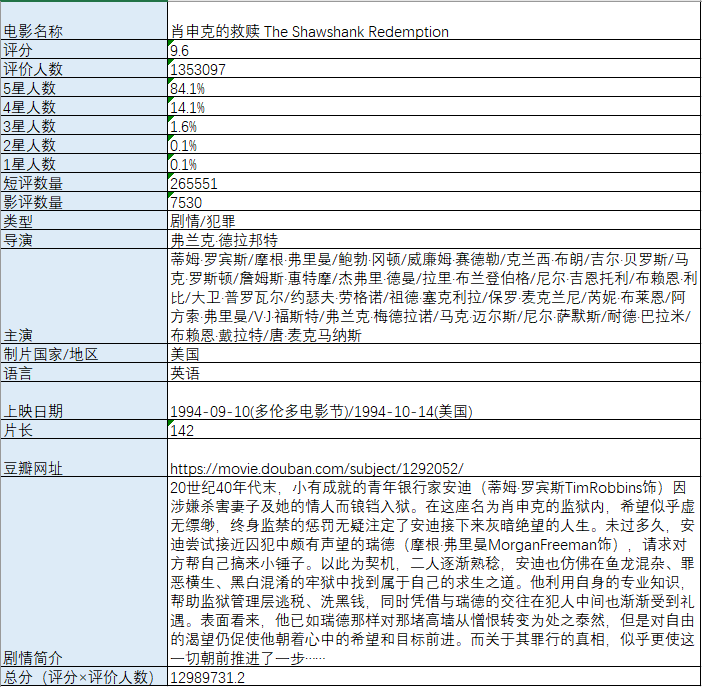Click the 0.1% value in the 2星人数 row
This screenshot has width=702, height=687.
click(x=184, y=146)
